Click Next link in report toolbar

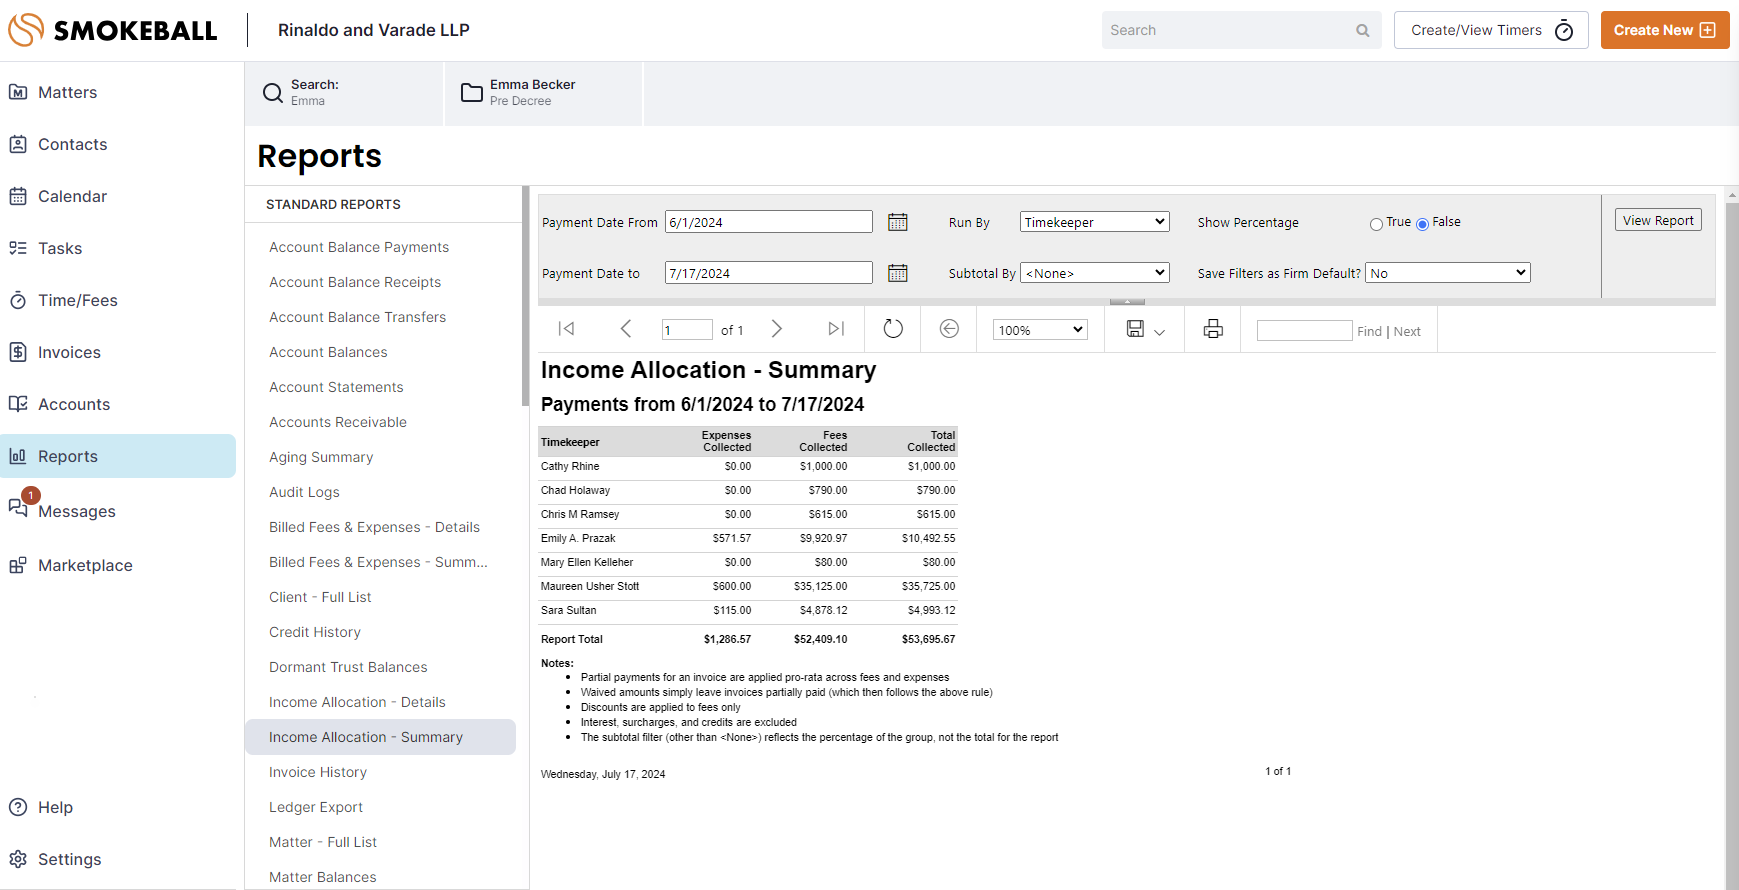pos(1407,331)
